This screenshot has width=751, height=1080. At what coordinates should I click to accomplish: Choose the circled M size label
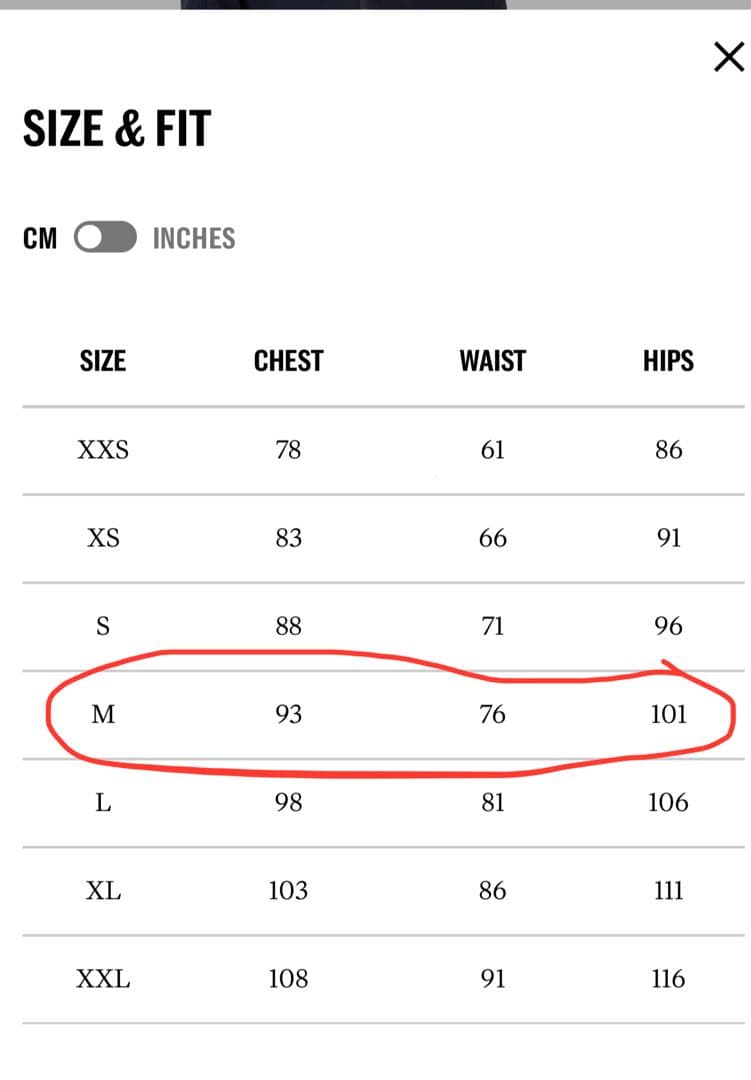103,714
